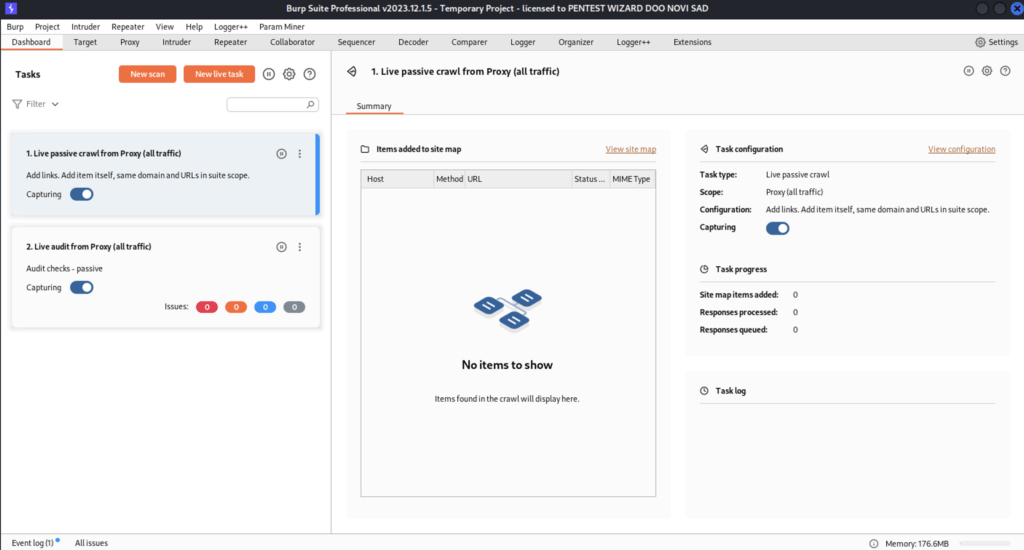This screenshot has height=550, width=1024.
Task: Open the Repeater menu in menu bar
Action: tap(127, 27)
